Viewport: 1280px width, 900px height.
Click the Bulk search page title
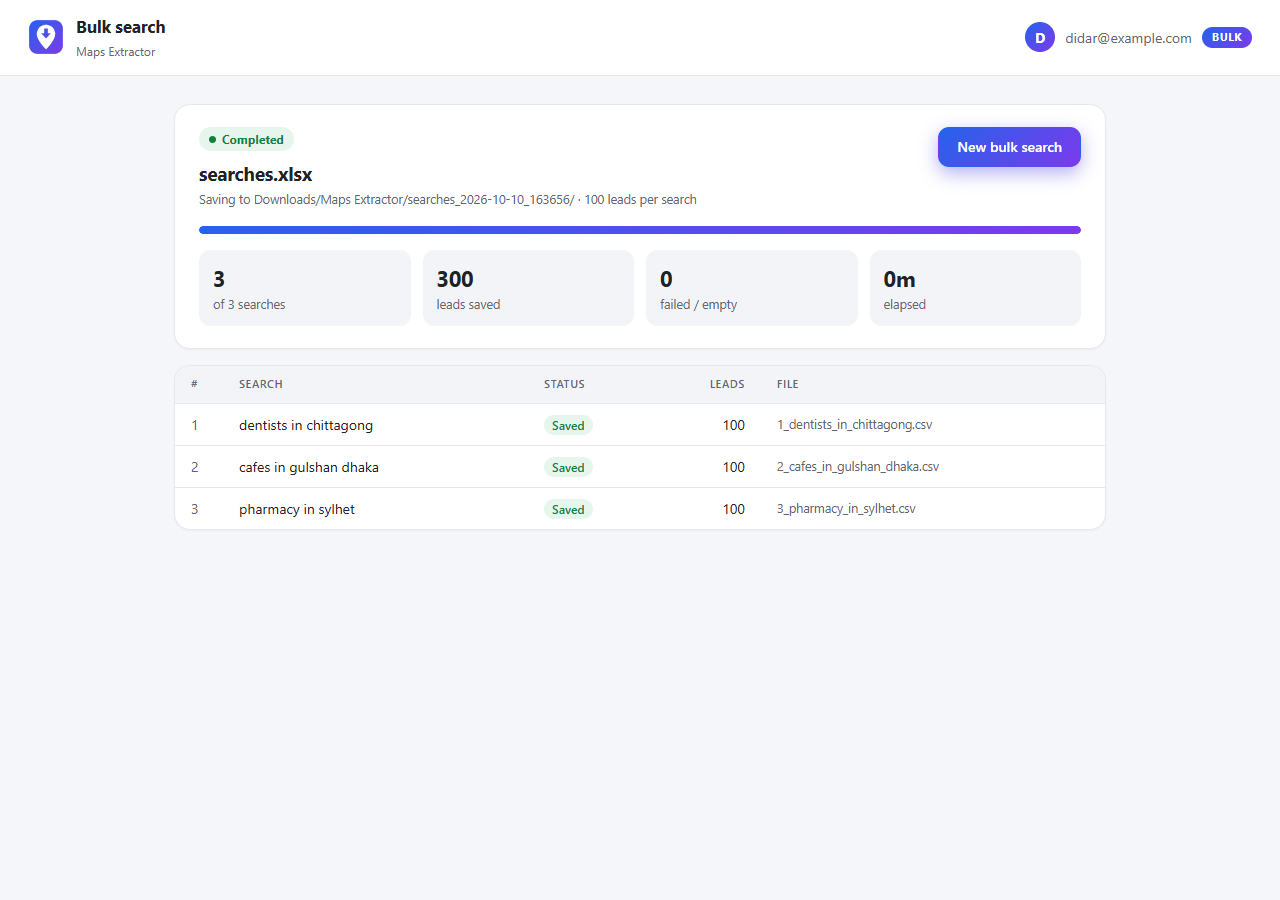tap(121, 27)
